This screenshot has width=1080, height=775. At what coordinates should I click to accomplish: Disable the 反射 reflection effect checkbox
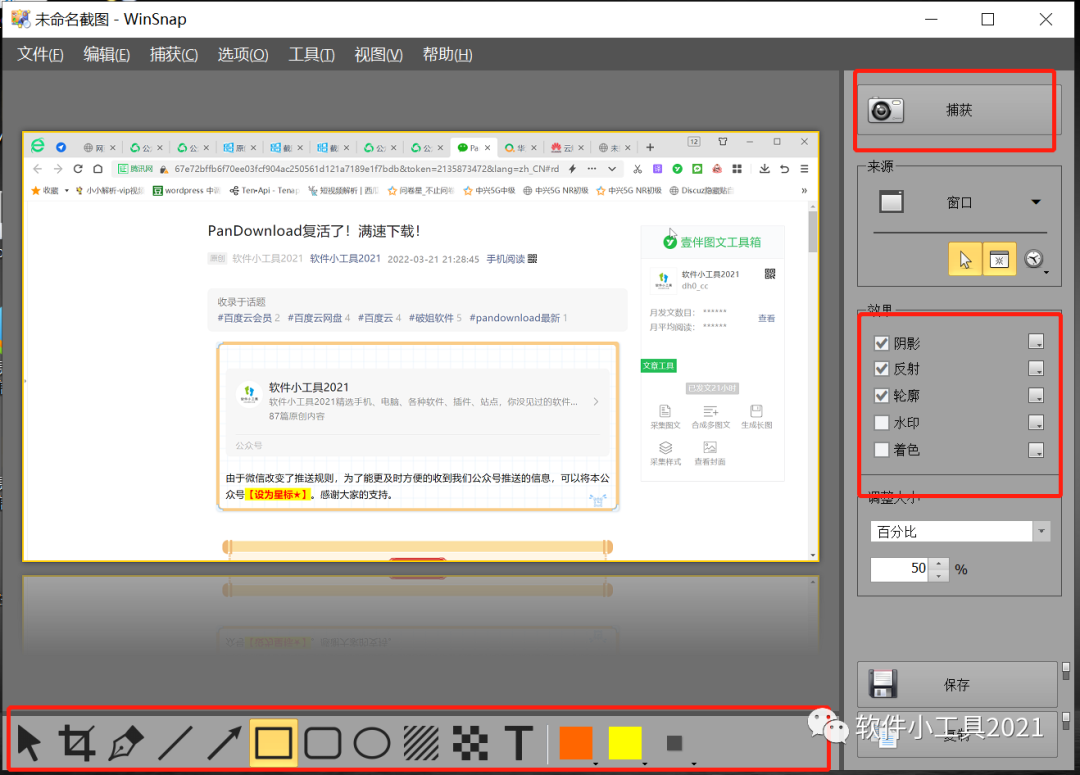[x=881, y=369]
